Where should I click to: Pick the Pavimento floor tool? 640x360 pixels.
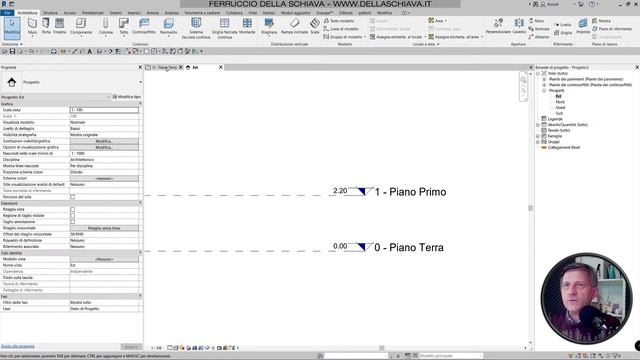pos(169,27)
